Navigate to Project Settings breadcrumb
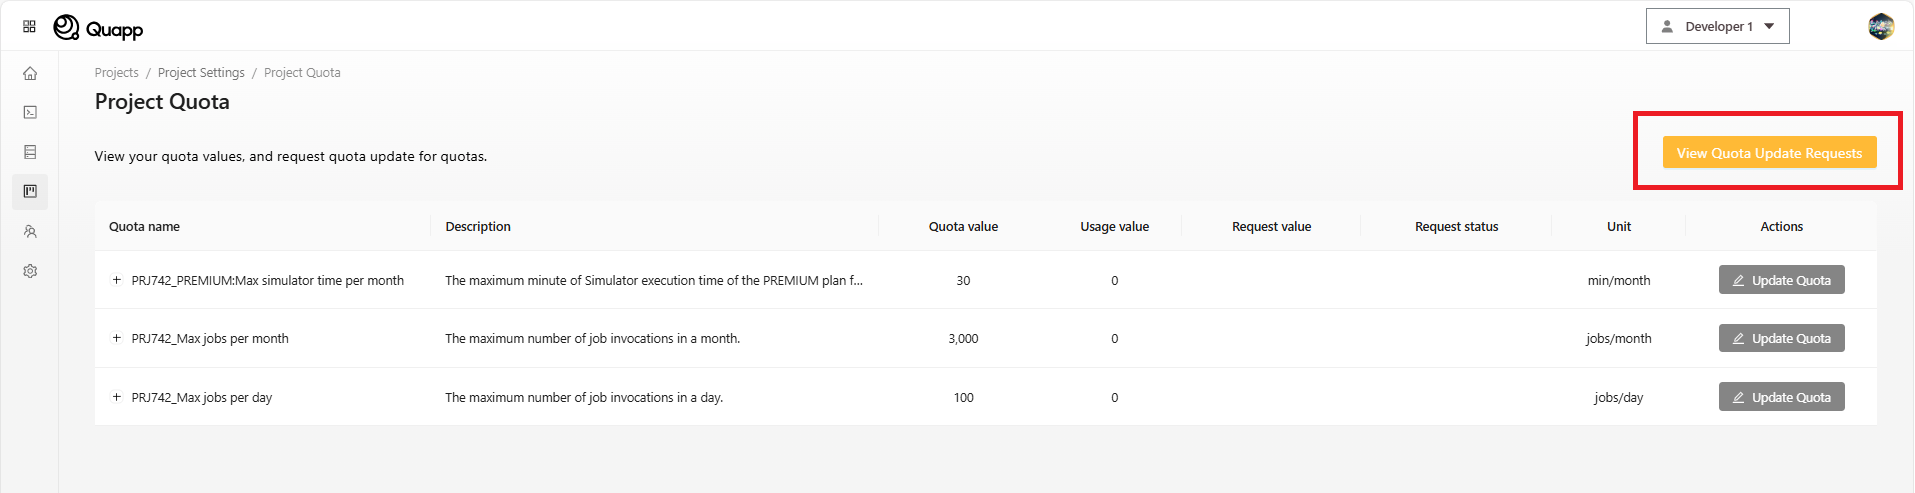This screenshot has width=1915, height=493. (x=201, y=73)
